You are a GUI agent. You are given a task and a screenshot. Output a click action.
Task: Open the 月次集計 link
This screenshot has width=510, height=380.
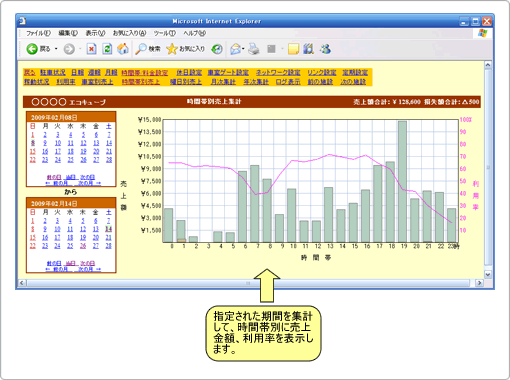[x=223, y=82]
